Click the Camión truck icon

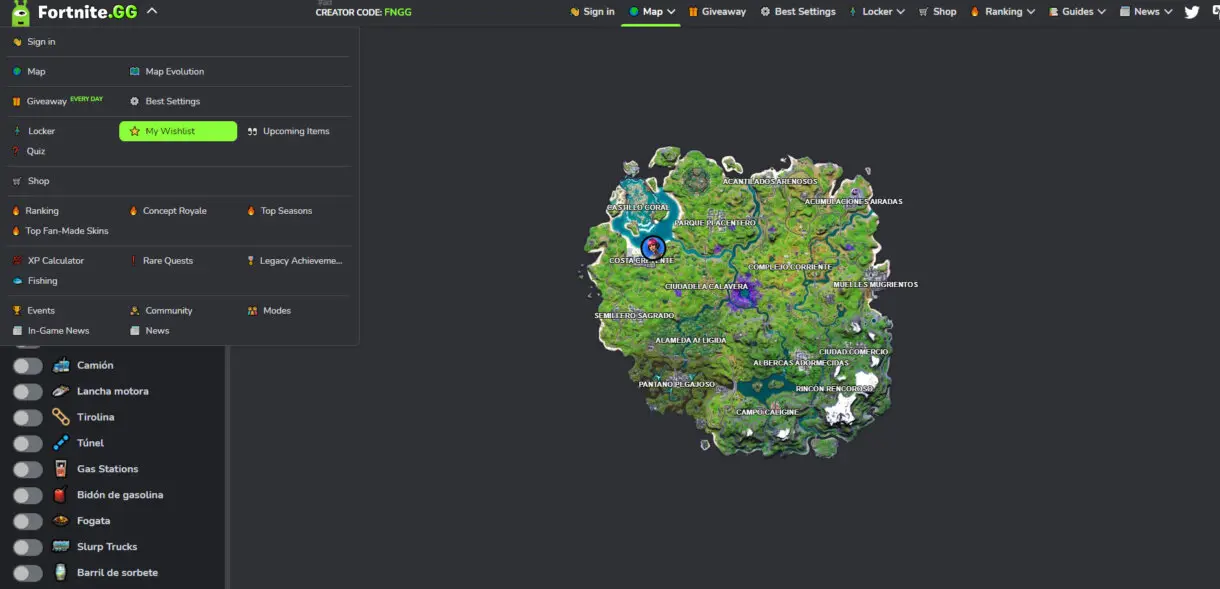tap(61, 366)
